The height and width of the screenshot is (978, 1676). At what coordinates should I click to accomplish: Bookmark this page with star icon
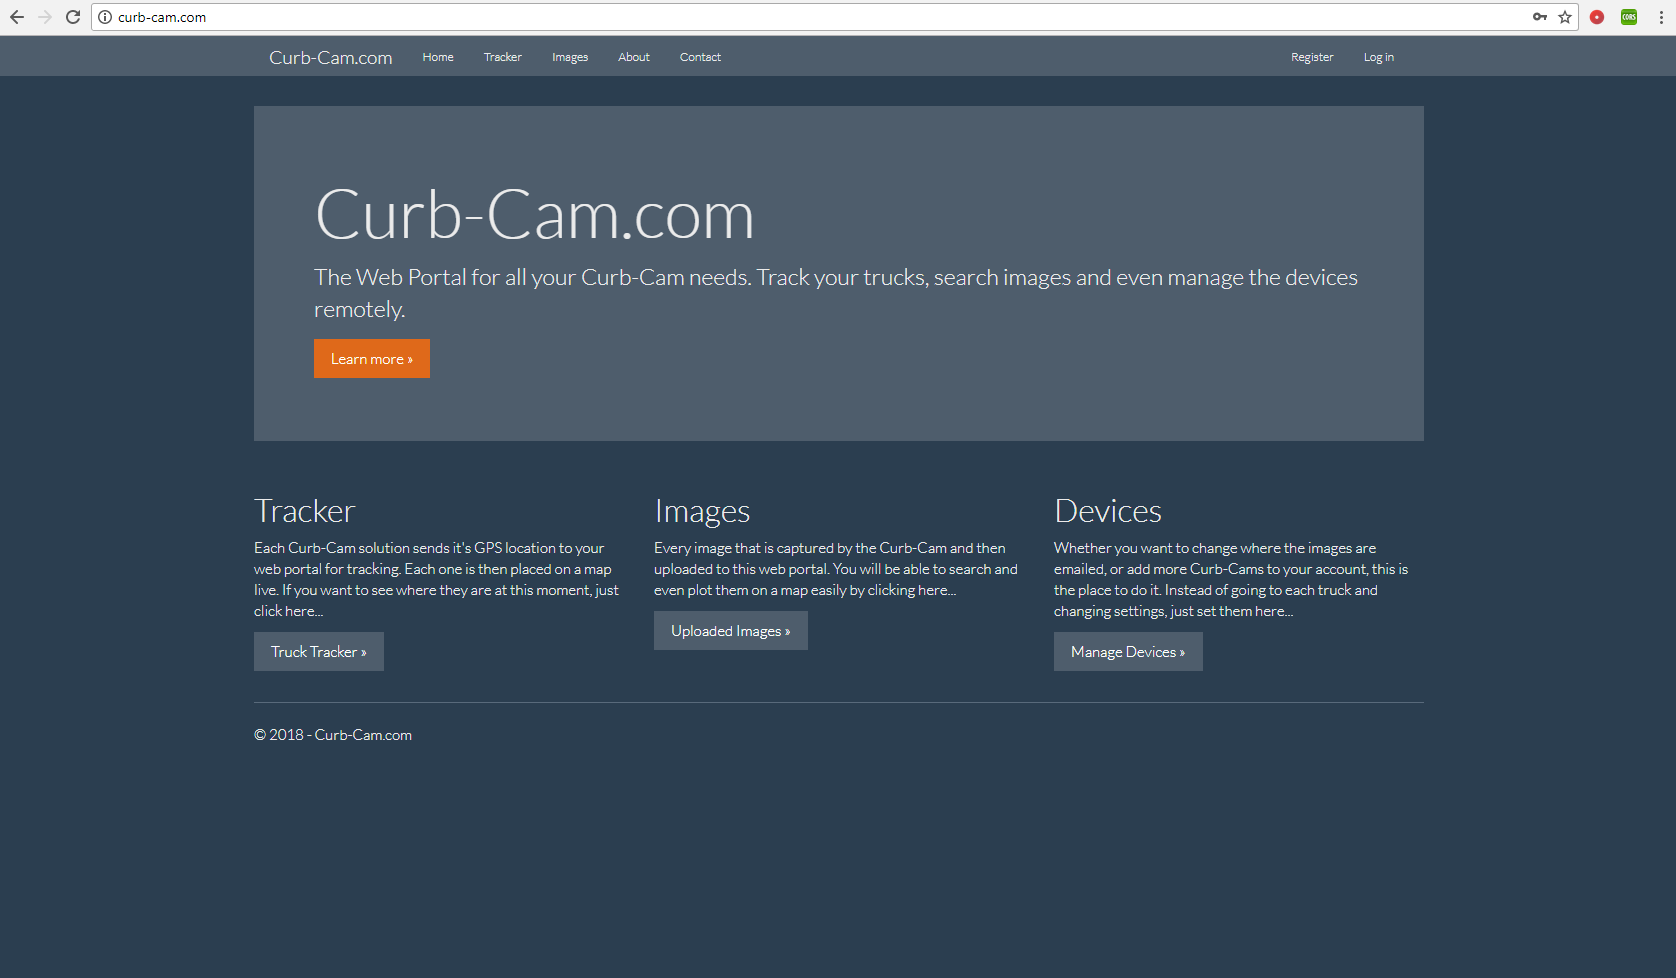coord(1565,17)
